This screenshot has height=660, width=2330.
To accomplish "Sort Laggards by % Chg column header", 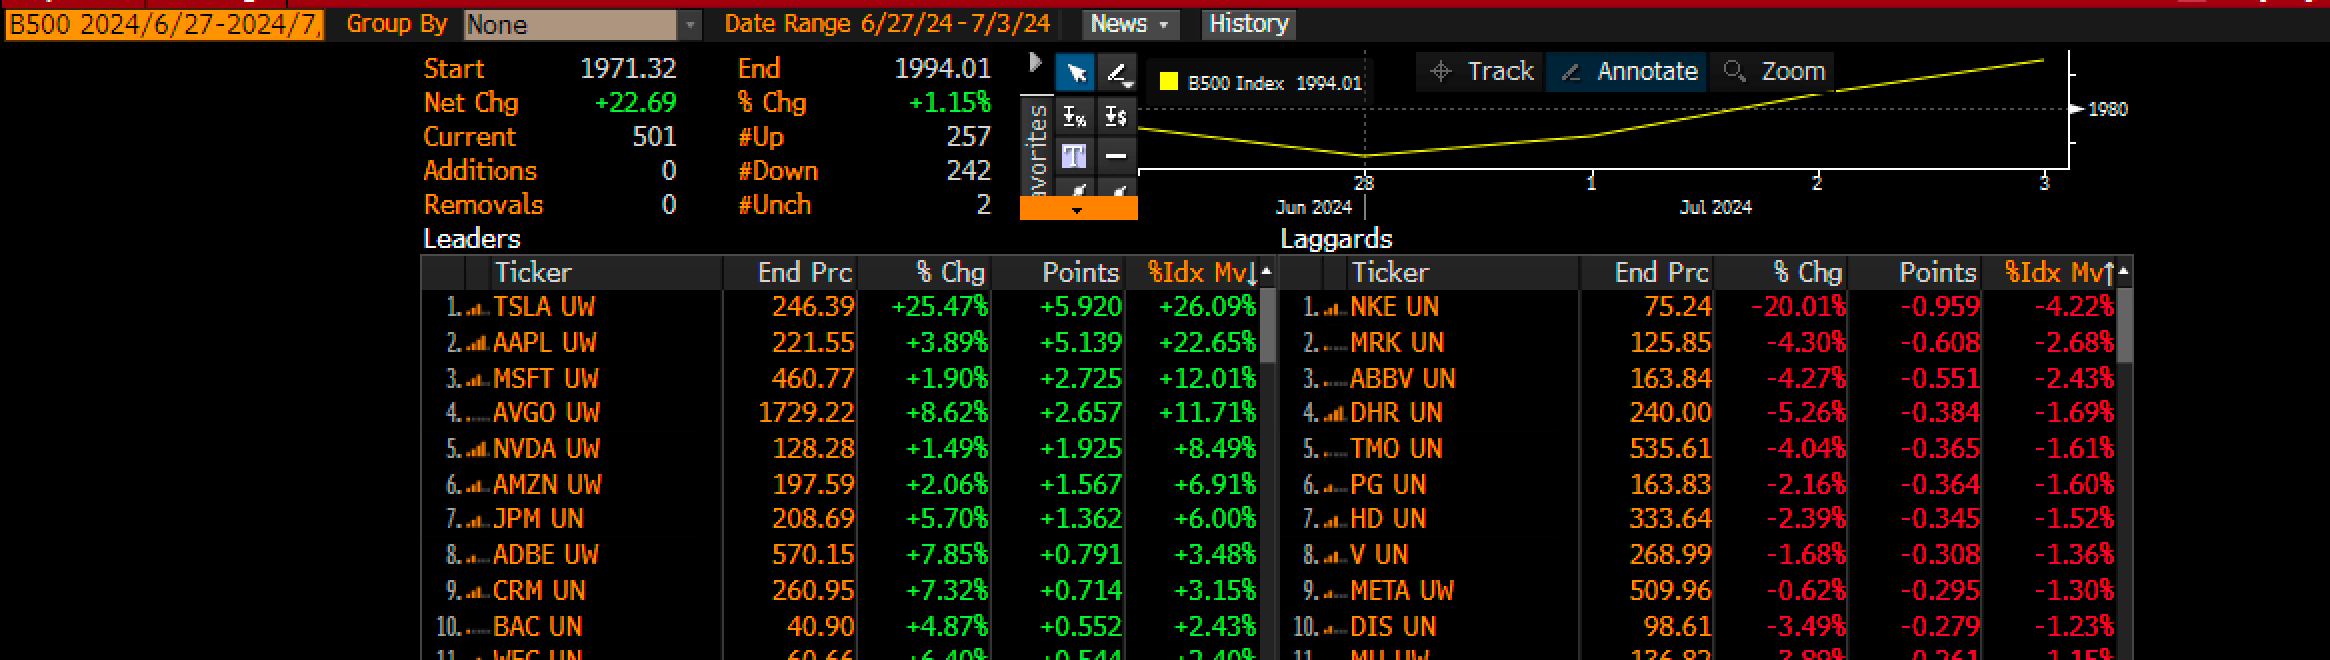I will pos(1781,273).
